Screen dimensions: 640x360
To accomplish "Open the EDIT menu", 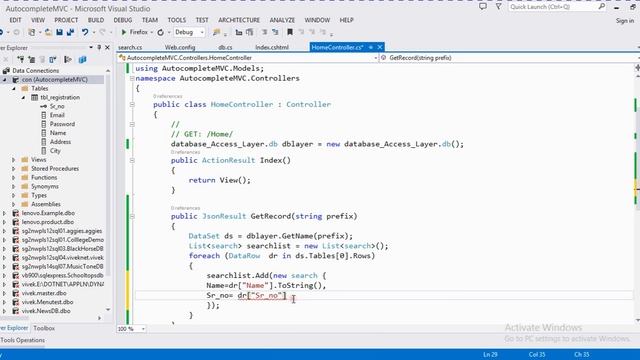I will [16, 20].
